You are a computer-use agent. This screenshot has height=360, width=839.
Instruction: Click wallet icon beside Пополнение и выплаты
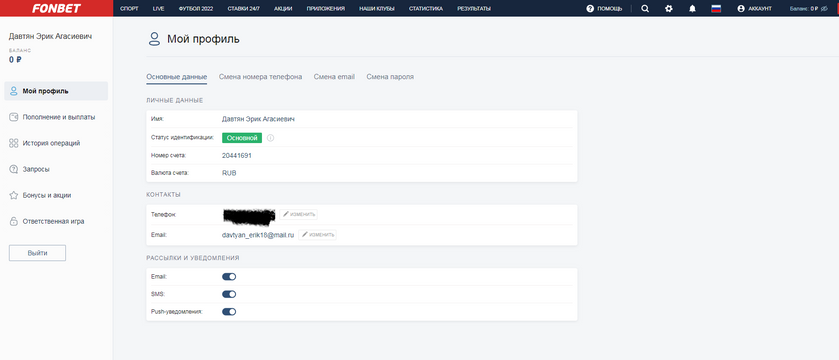14,117
